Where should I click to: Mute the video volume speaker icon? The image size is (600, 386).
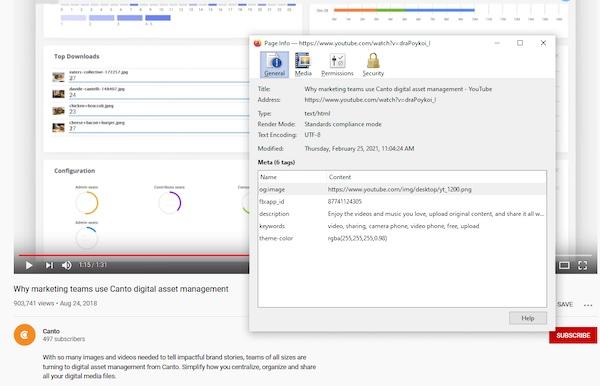67,265
